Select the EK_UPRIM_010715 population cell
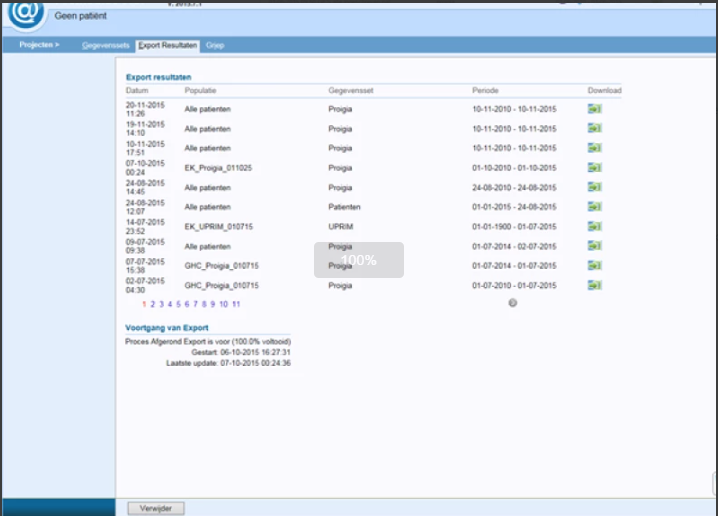 click(x=218, y=227)
